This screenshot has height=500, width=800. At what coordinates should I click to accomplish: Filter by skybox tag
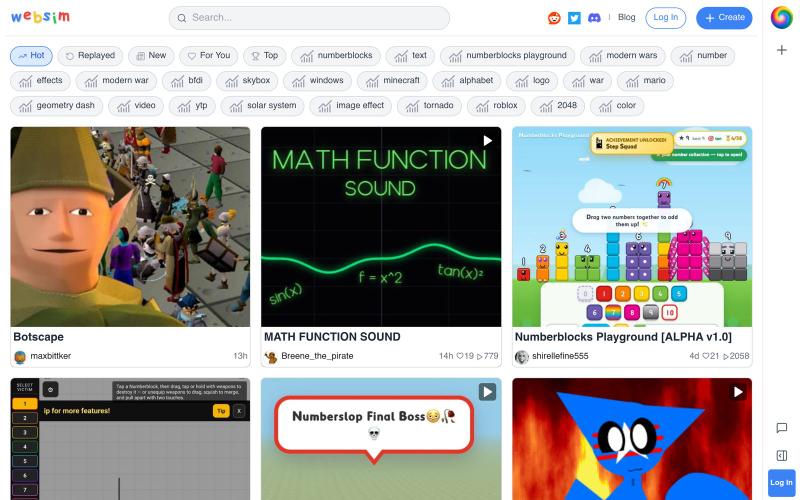pyautogui.click(x=247, y=81)
